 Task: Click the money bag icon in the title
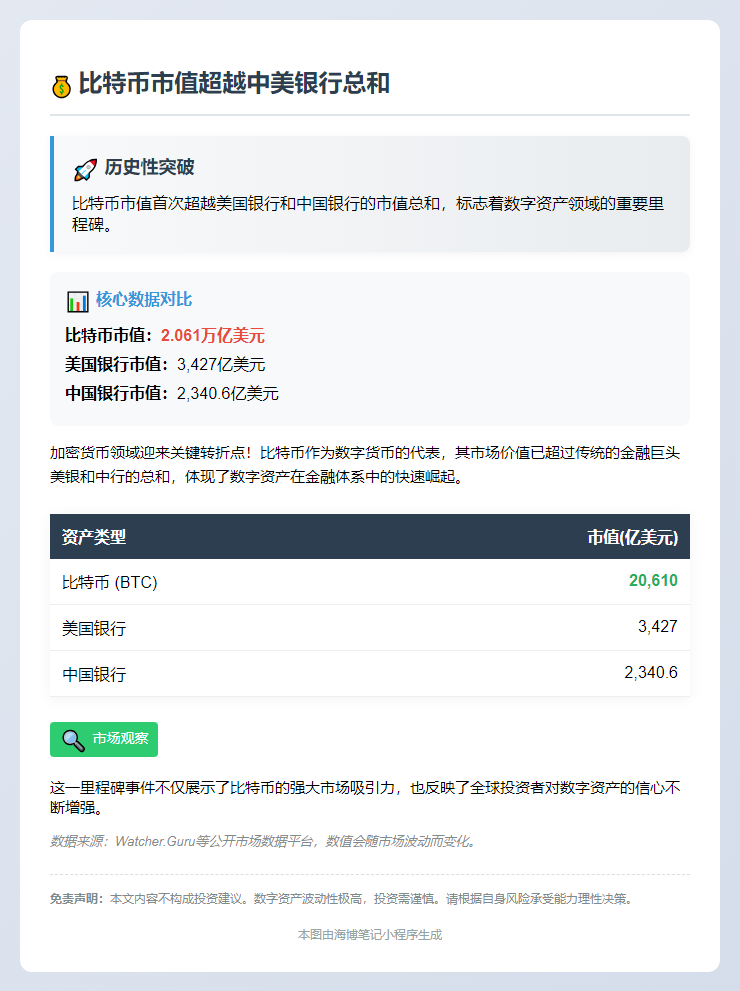61,86
